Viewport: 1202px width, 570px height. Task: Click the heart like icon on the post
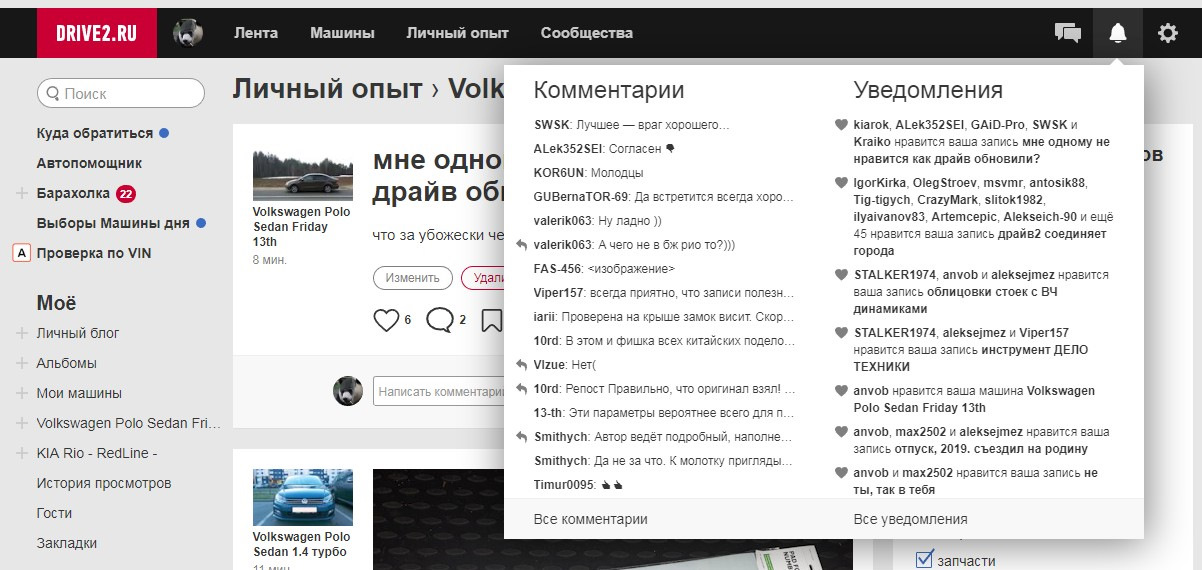(386, 320)
